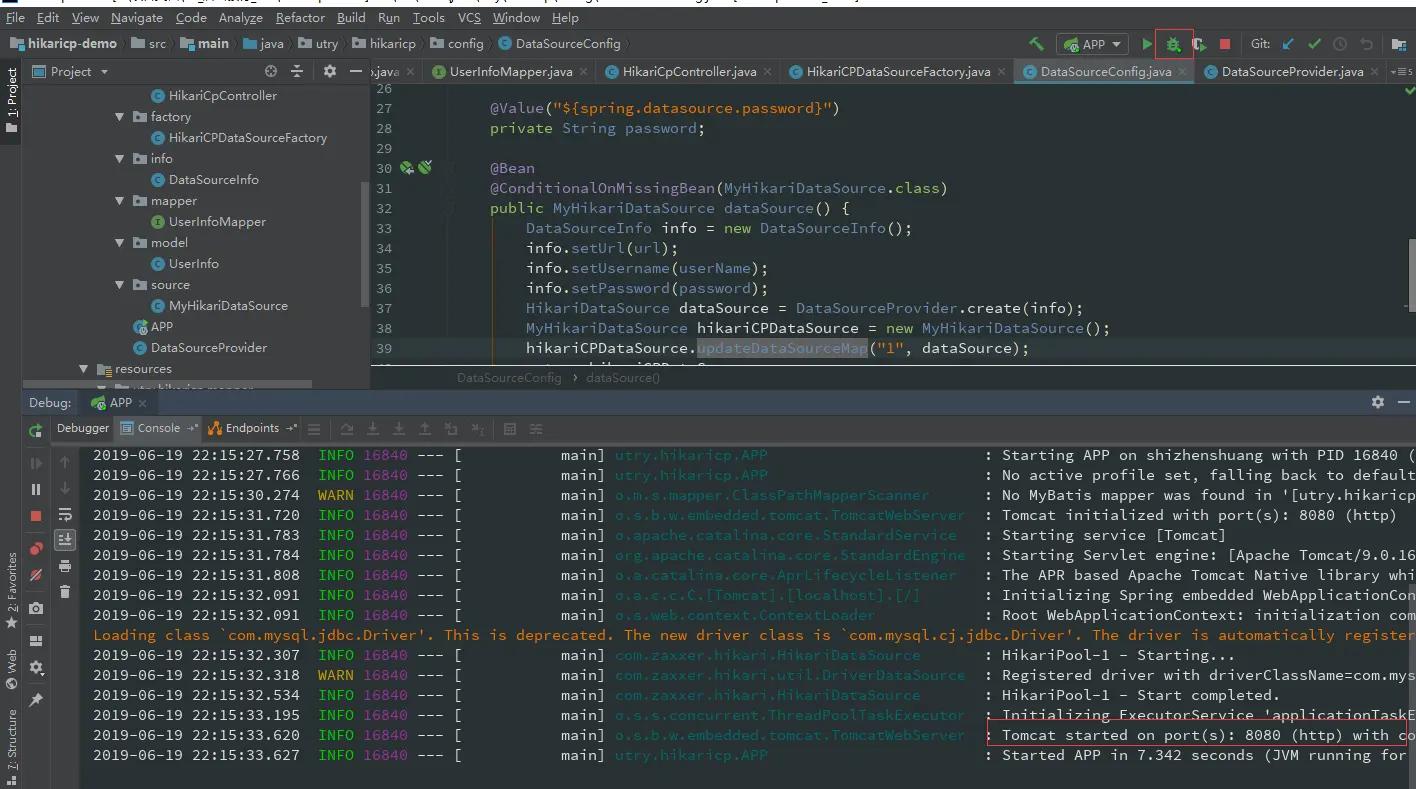Revert changes with Git rollback arrow
This screenshot has height=789, width=1416.
1366,44
